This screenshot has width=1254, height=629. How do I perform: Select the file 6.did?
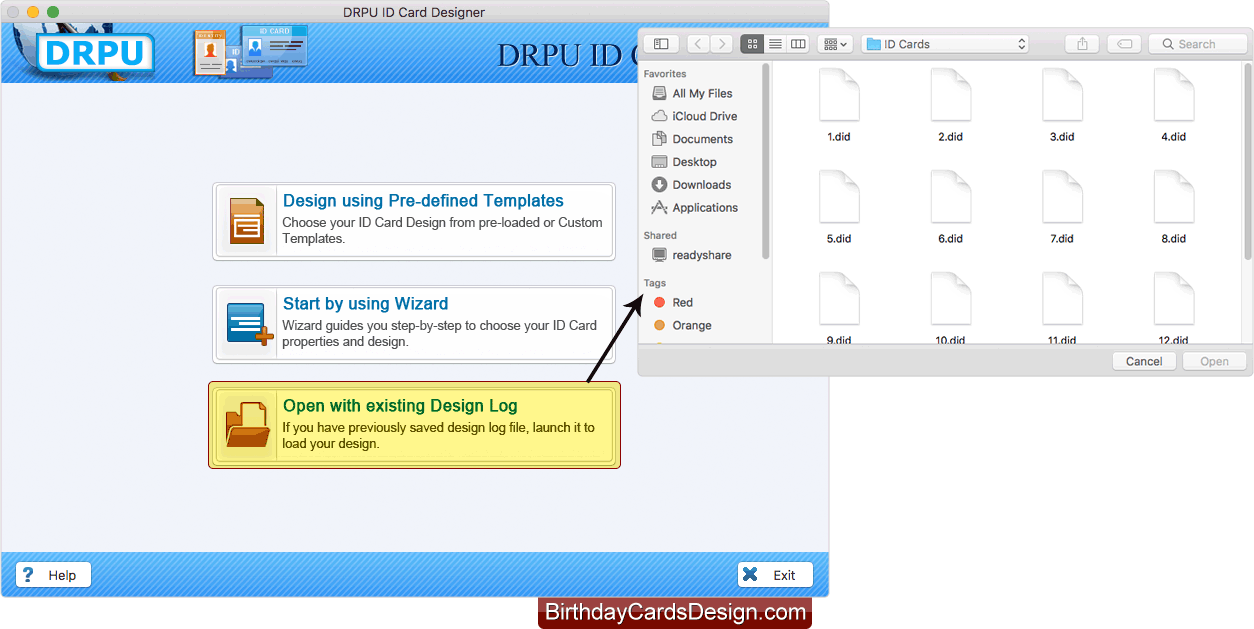[x=950, y=207]
